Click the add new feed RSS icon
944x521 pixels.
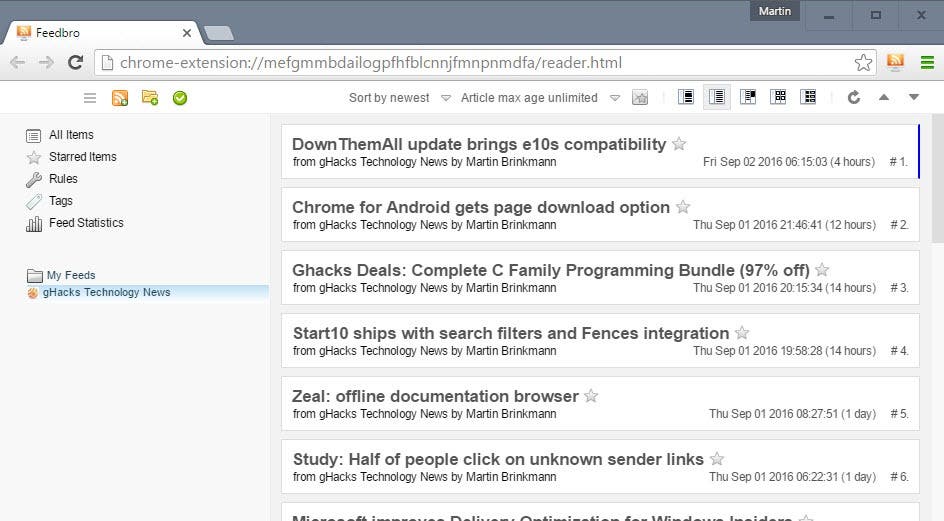tap(120, 98)
